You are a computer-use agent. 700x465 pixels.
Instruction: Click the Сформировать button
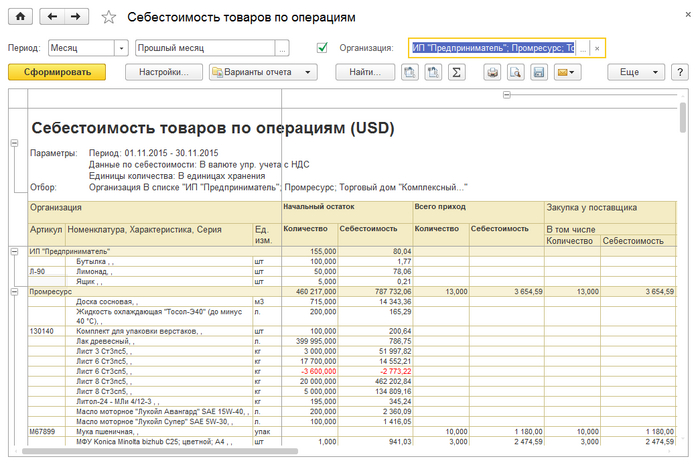[x=57, y=72]
